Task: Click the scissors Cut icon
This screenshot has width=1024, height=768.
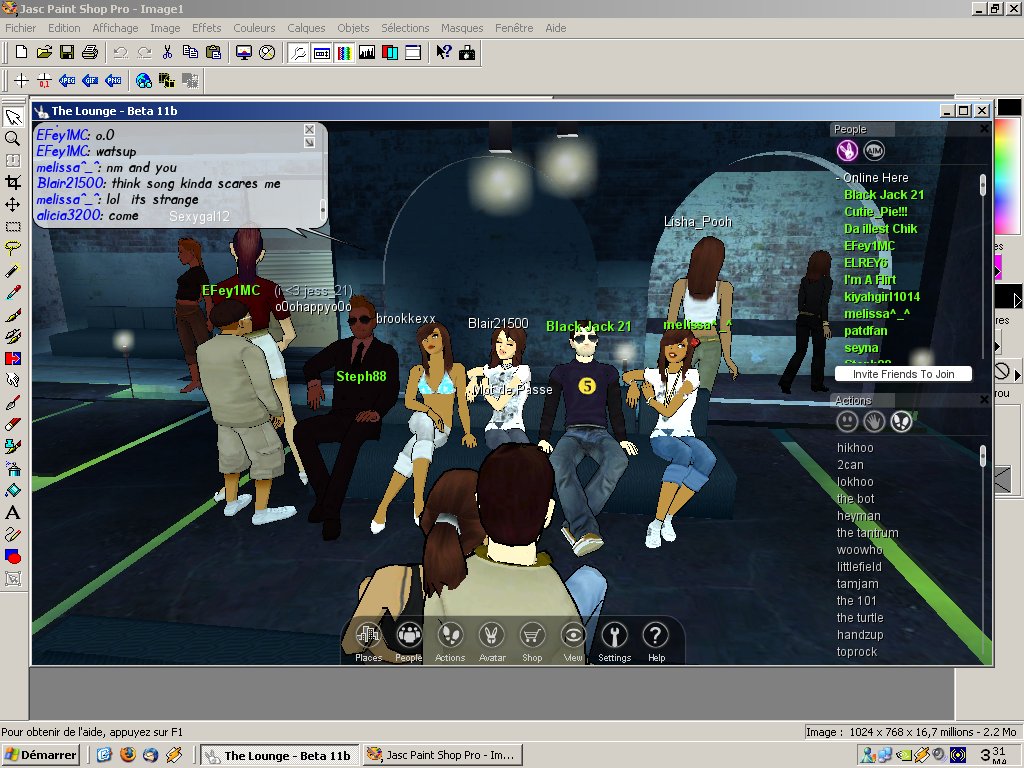Action: click(167, 52)
